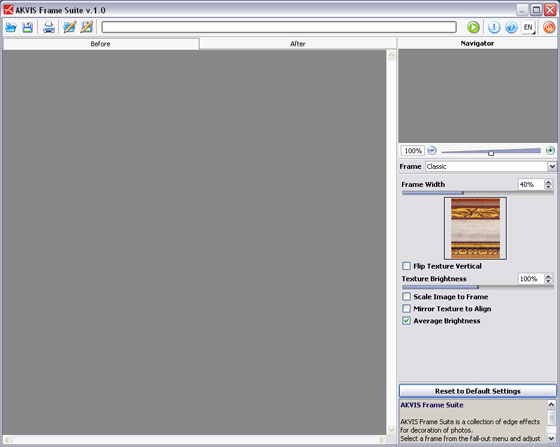Click the toolbar progress bar field

pyautogui.click(x=279, y=27)
